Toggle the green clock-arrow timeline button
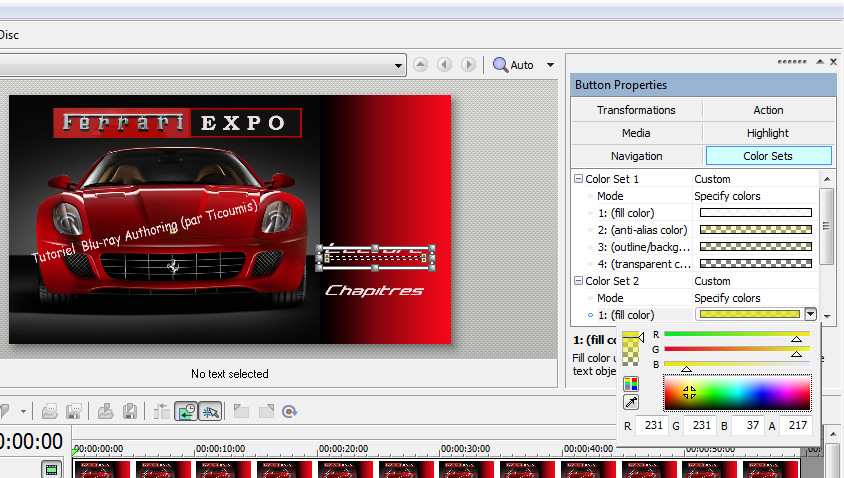Image resolution: width=844 pixels, height=478 pixels. [186, 412]
